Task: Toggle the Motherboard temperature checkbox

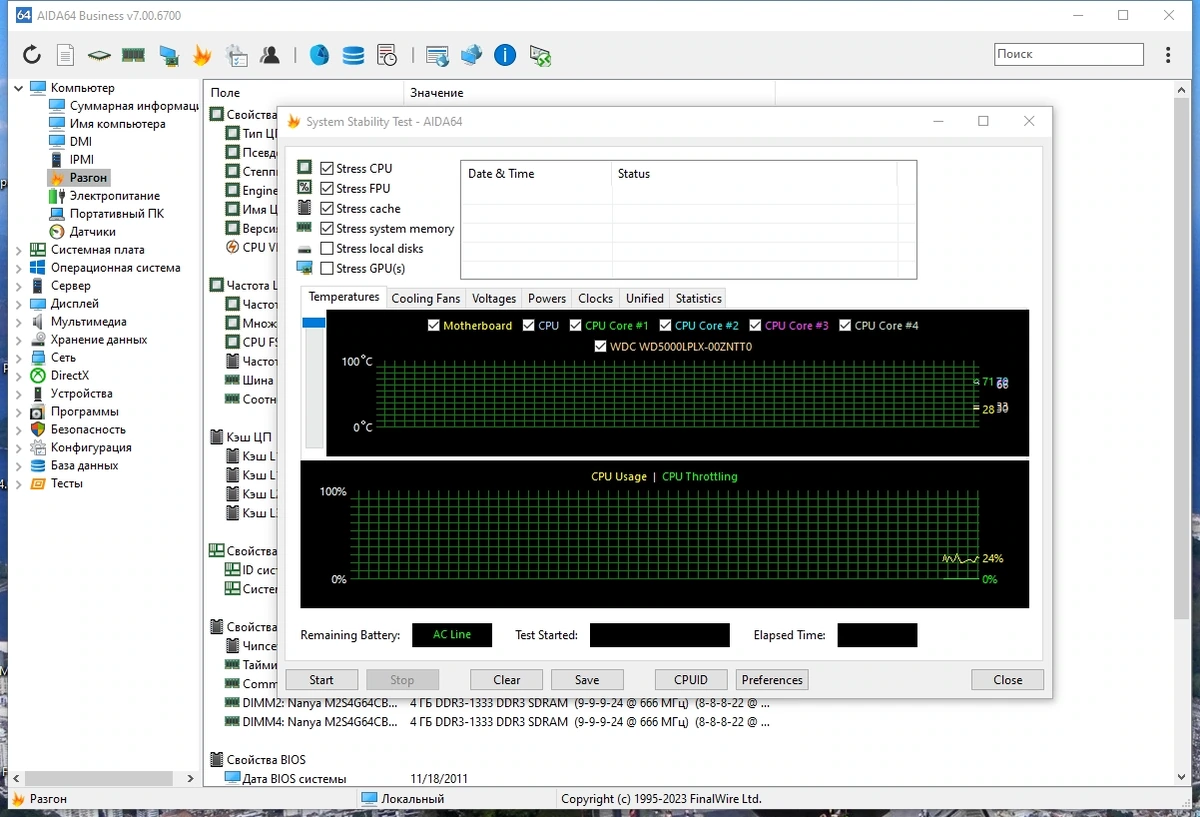Action: (x=434, y=325)
